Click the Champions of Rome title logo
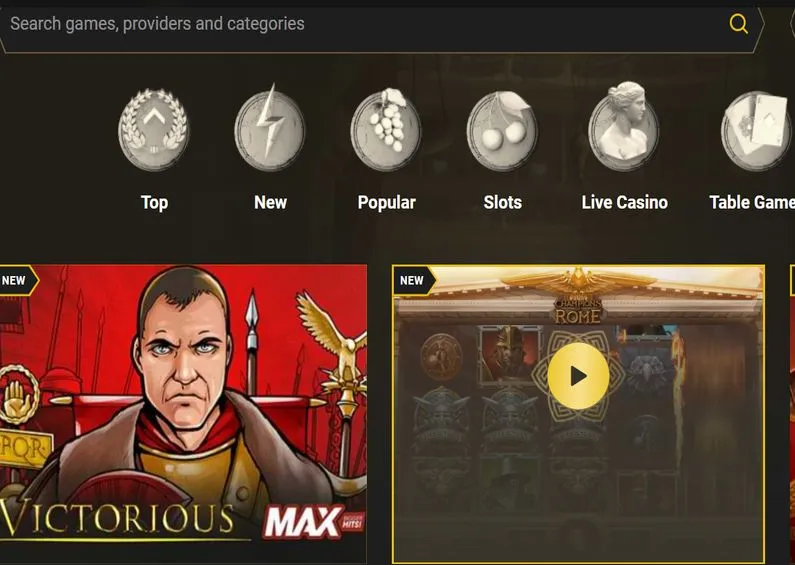Viewport: 795px width, 565px height. coord(578,310)
